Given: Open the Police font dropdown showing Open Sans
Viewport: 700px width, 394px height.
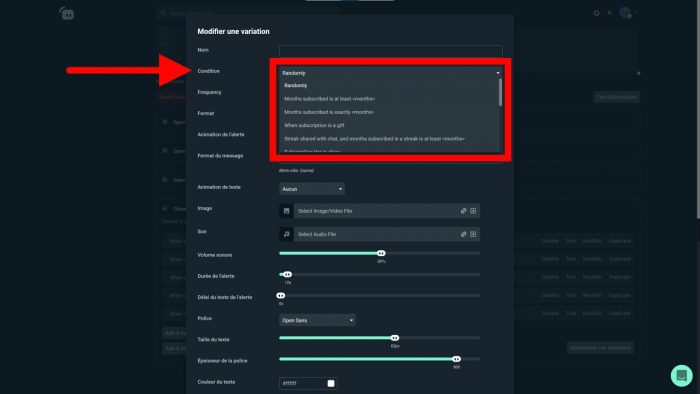Looking at the screenshot, I should click(317, 320).
